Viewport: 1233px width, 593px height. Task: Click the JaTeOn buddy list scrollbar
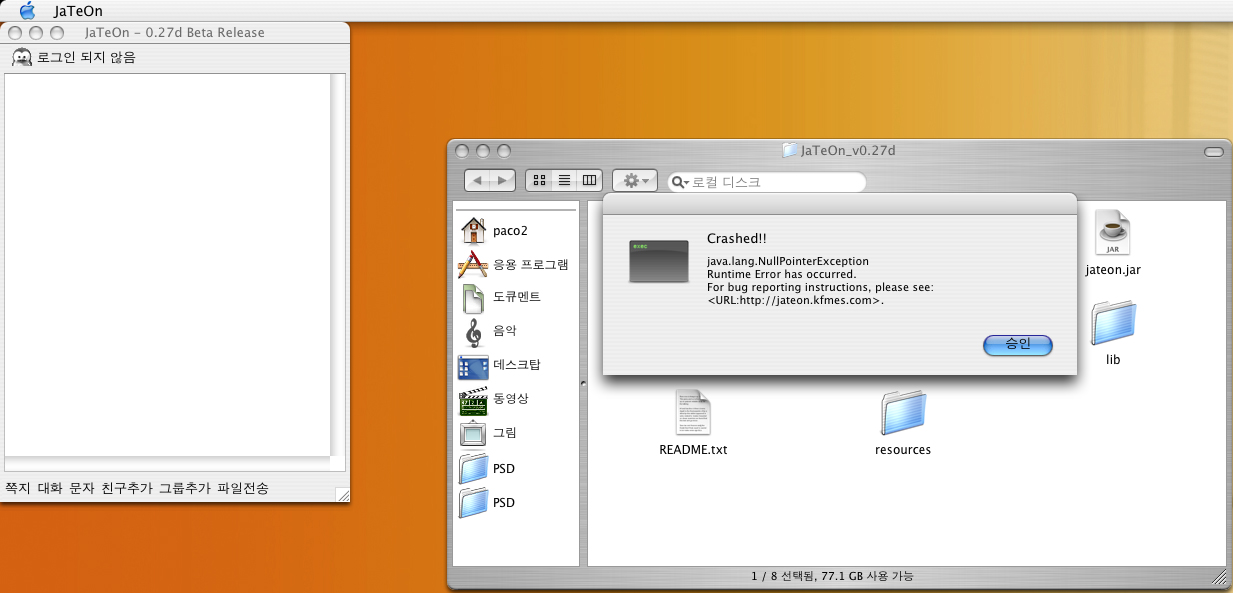pyautogui.click(x=338, y=264)
